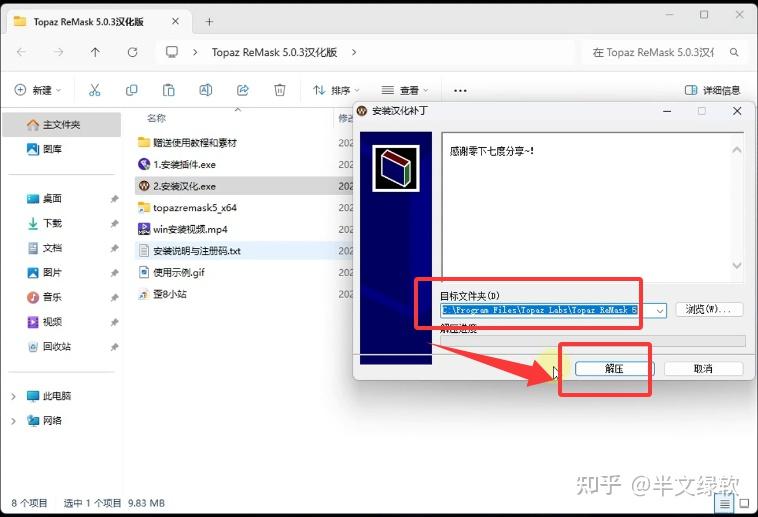Select the Topaz ReMask 5.0.3汉化版 tab
This screenshot has height=517, width=758.
click(97, 22)
